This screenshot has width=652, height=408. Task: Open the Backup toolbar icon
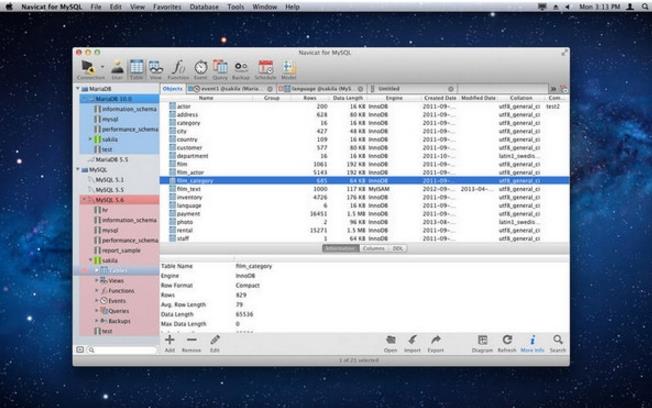pos(241,67)
